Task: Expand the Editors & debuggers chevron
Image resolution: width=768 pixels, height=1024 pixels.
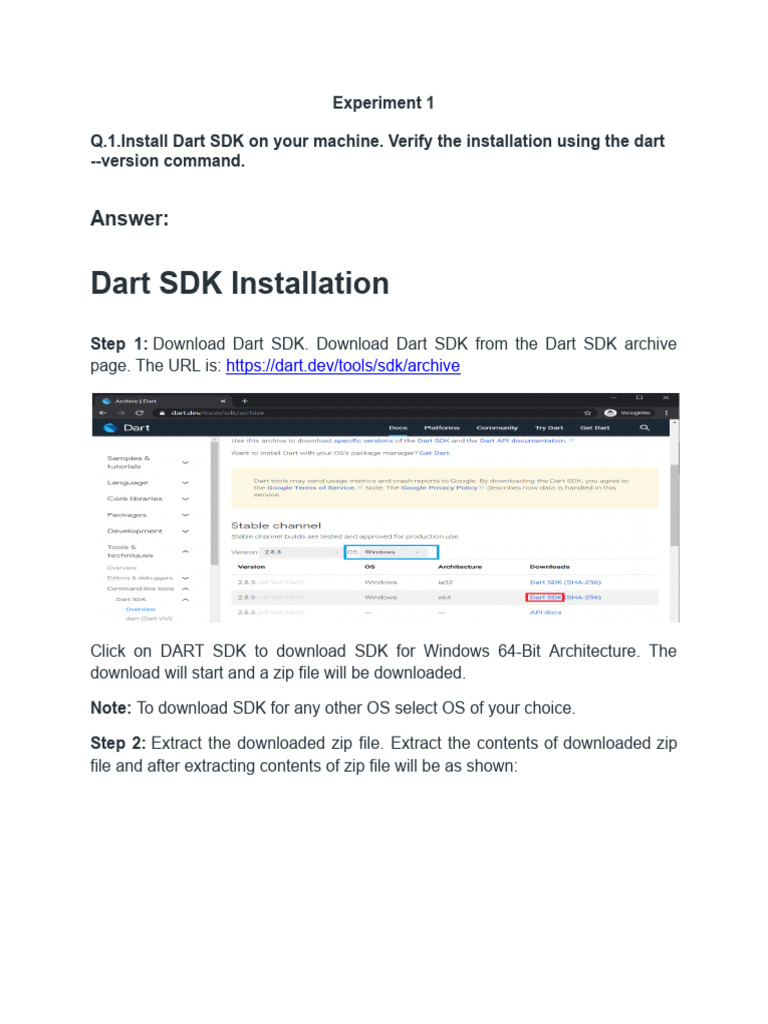Action: 185,578
